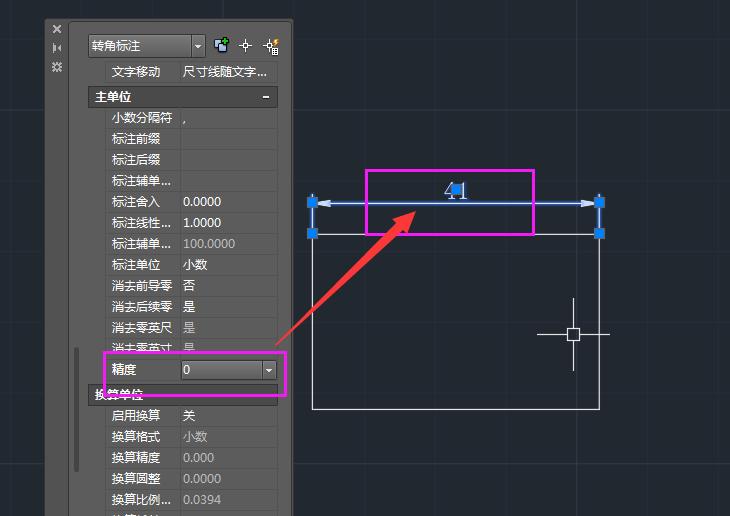Screen dimensions: 730x516
Task: Click the 消去后续零 row value 是
Action: (189, 306)
